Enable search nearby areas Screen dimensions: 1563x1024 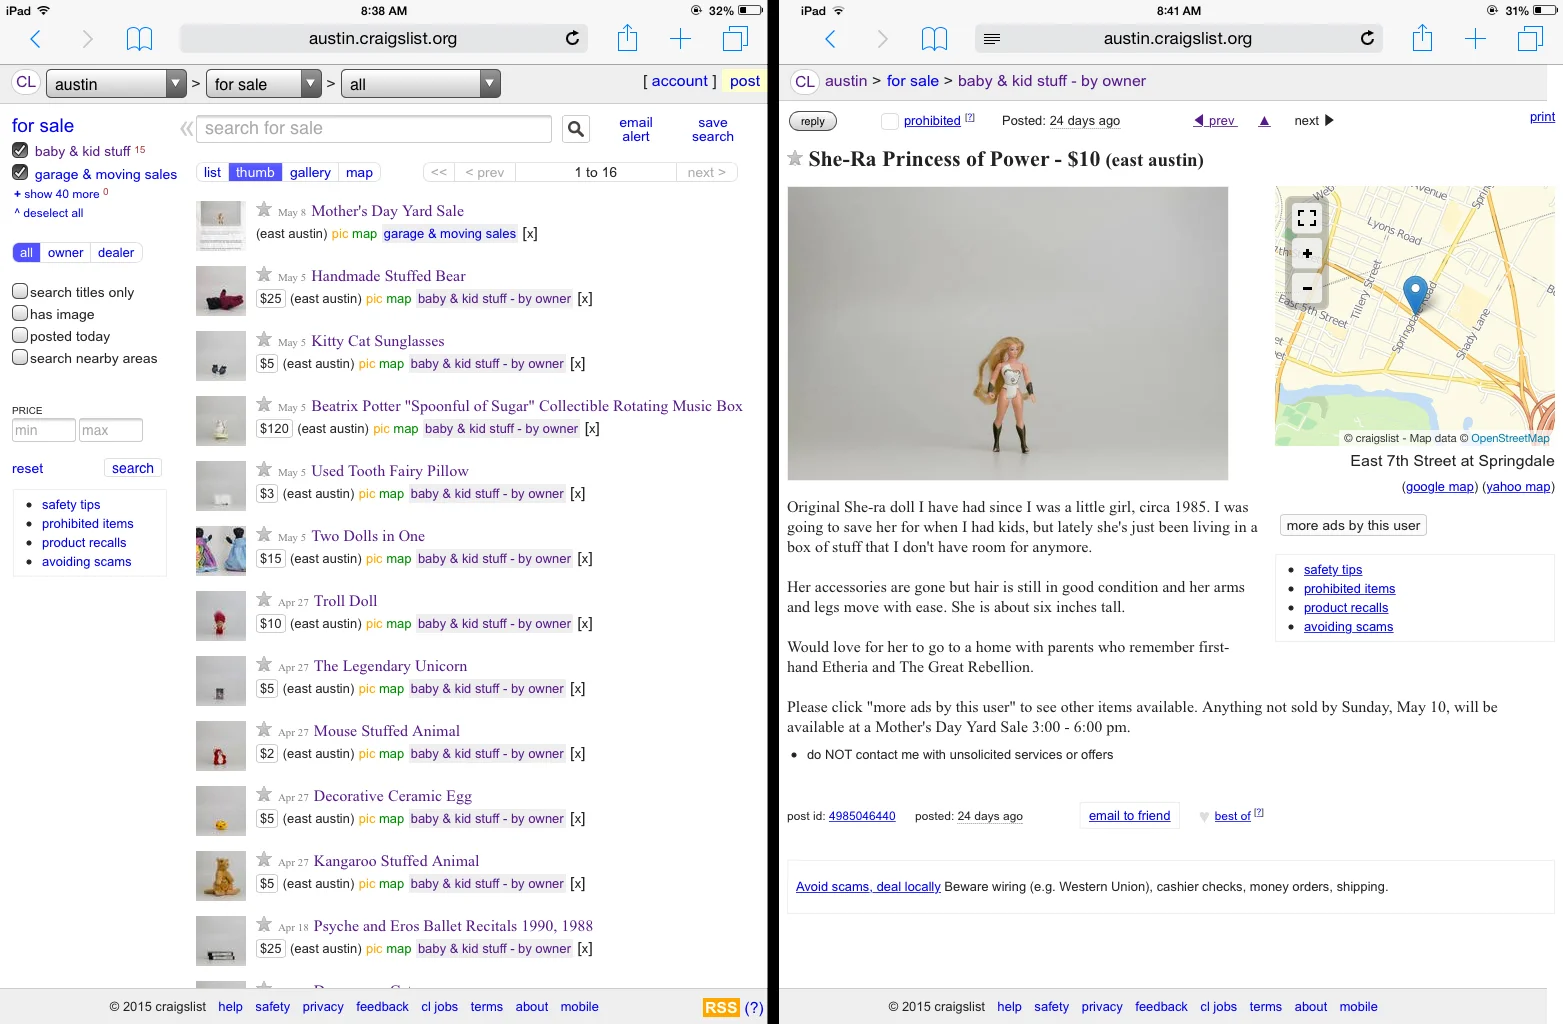point(20,357)
